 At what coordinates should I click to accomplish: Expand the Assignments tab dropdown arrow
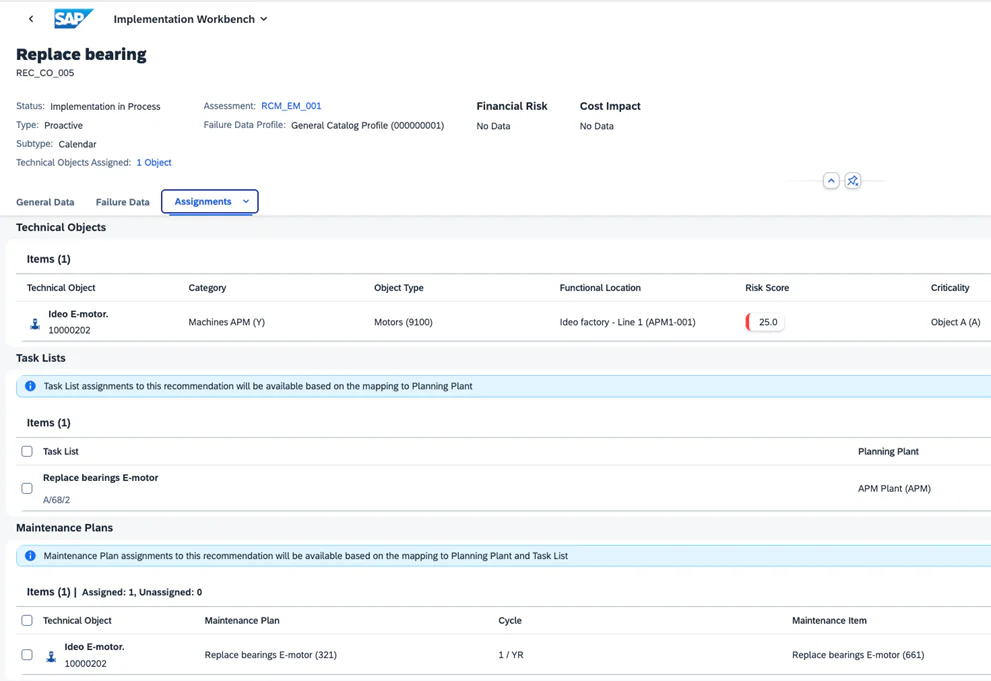(246, 202)
